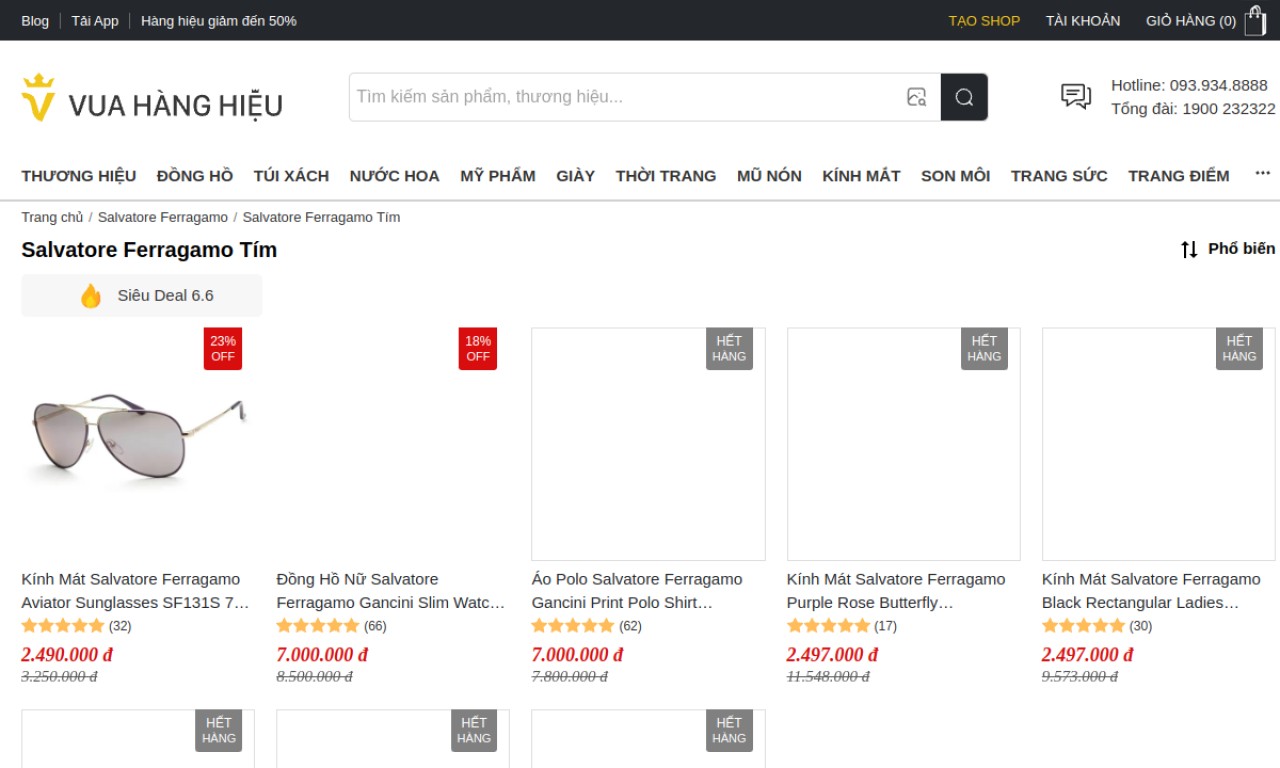Click the Hết Hàng badge on Áo Polo
This screenshot has width=1280, height=768.
[729, 348]
